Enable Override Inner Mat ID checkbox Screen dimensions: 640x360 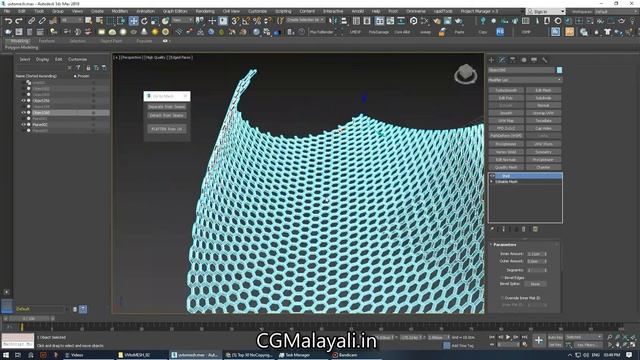pos(502,298)
